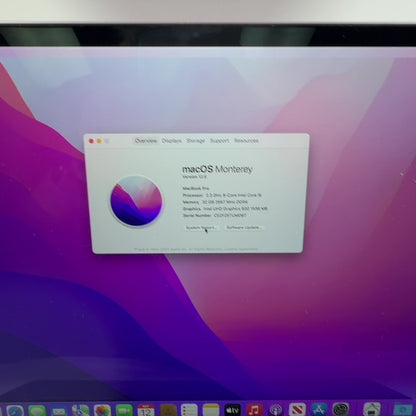Launch Messages app in dock
416x416 pixels.
pyautogui.click(x=37, y=411)
